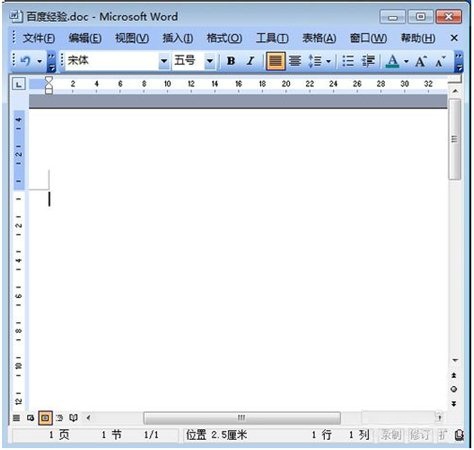Open the 五号 font size dropdown arrow

pyautogui.click(x=210, y=61)
